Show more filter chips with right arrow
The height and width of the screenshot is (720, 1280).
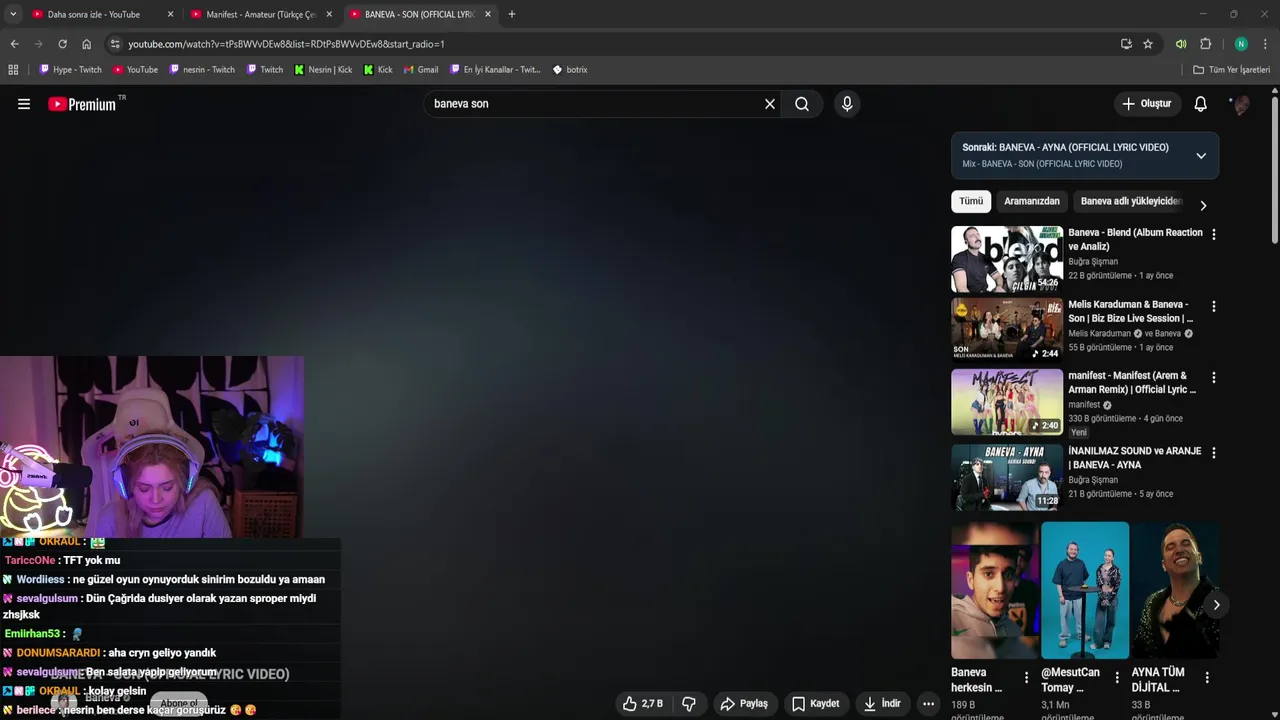(1203, 205)
